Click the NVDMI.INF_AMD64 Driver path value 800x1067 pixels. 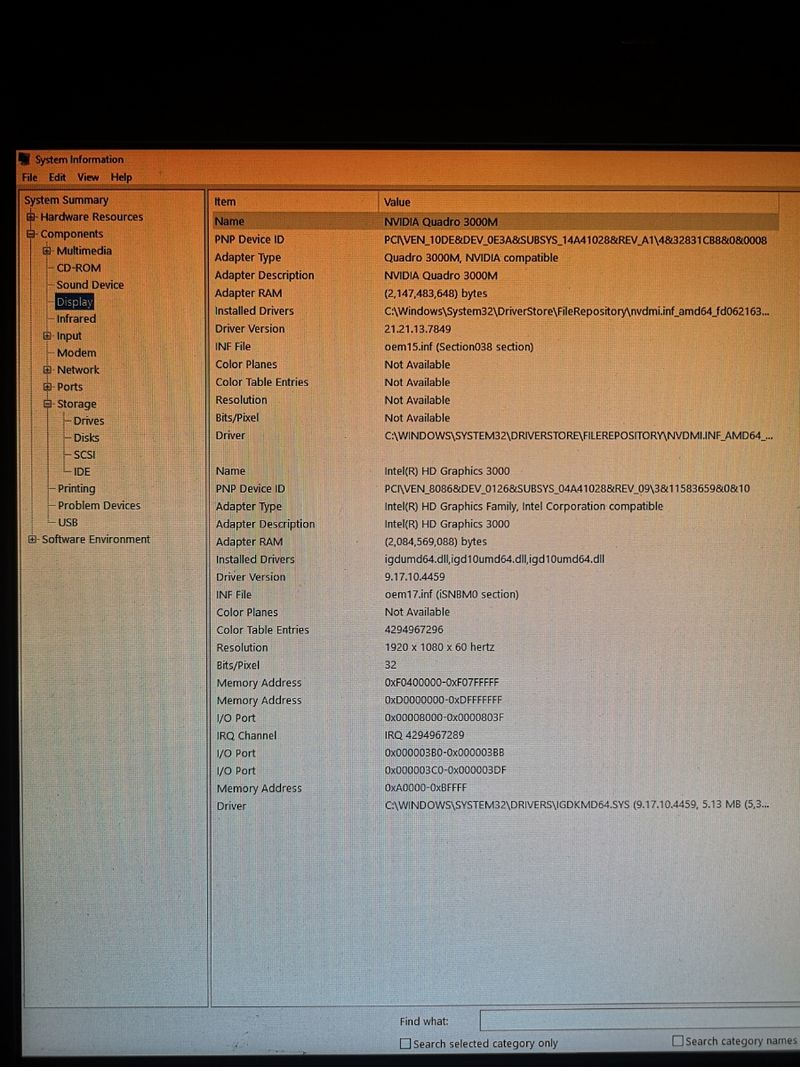[578, 436]
